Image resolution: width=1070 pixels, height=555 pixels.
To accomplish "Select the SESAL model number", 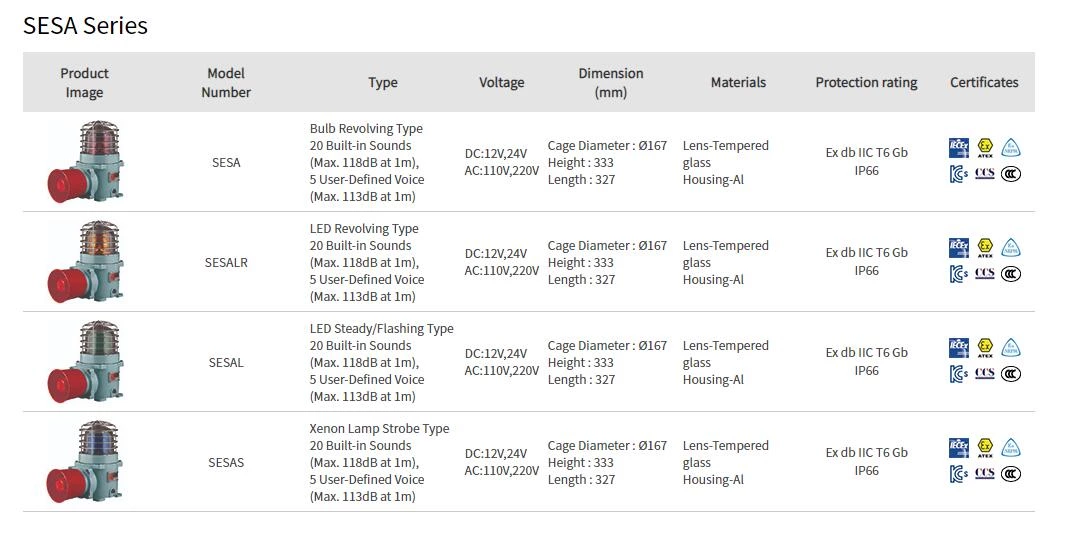I will pyautogui.click(x=226, y=362).
